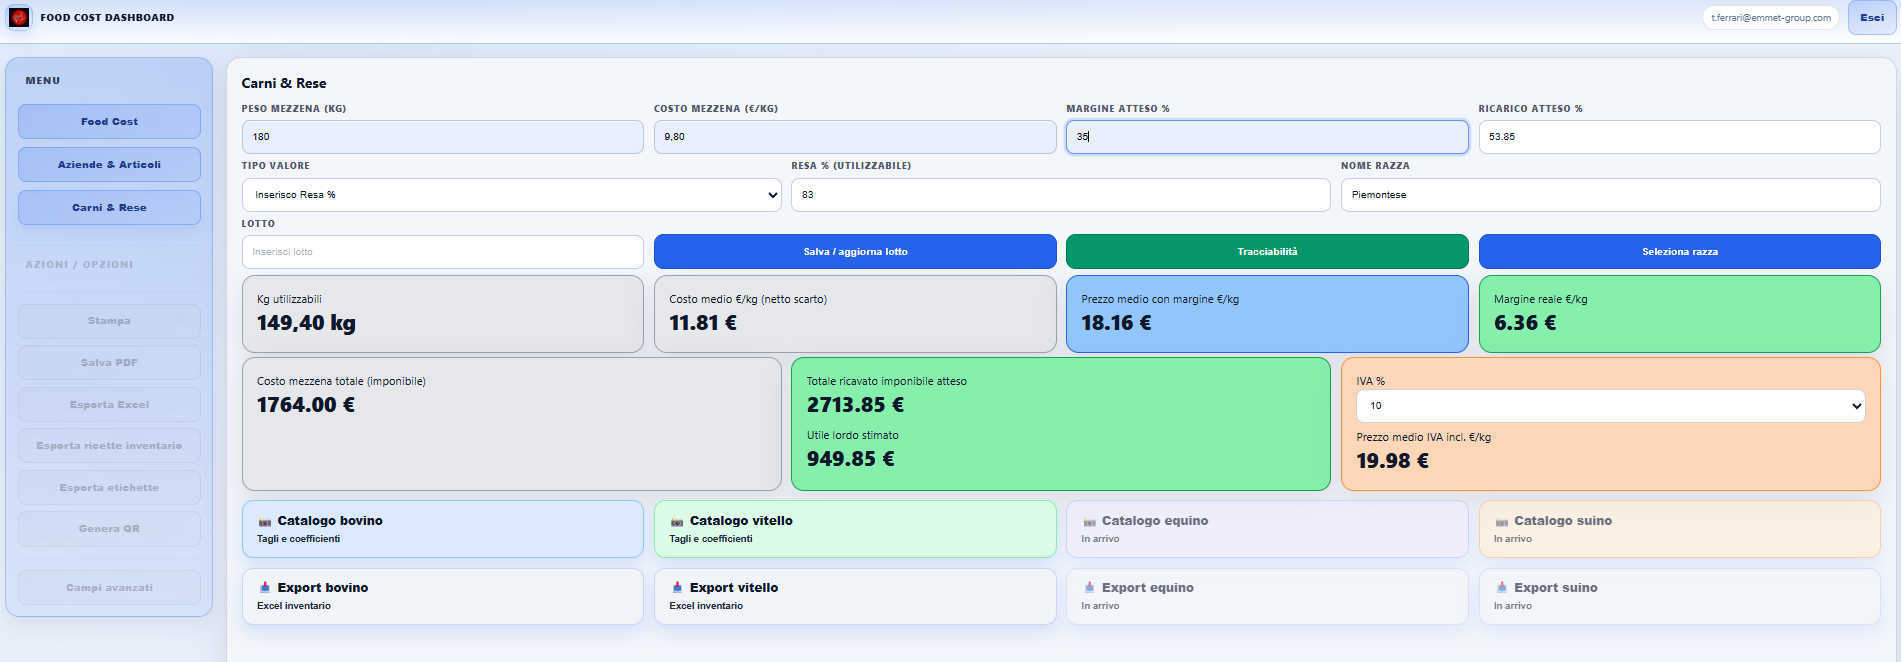Click the Resa % utilizzabile field
Viewport: 1901px width, 662px height.
1060,195
